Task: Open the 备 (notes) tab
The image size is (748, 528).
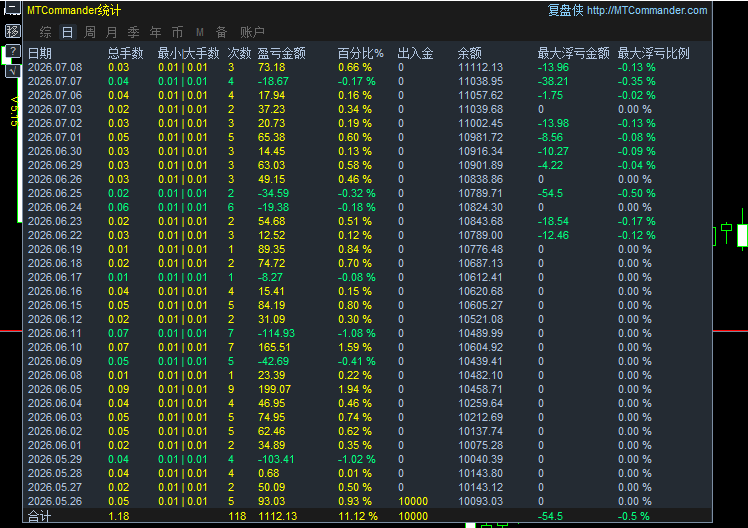Action: tap(221, 32)
